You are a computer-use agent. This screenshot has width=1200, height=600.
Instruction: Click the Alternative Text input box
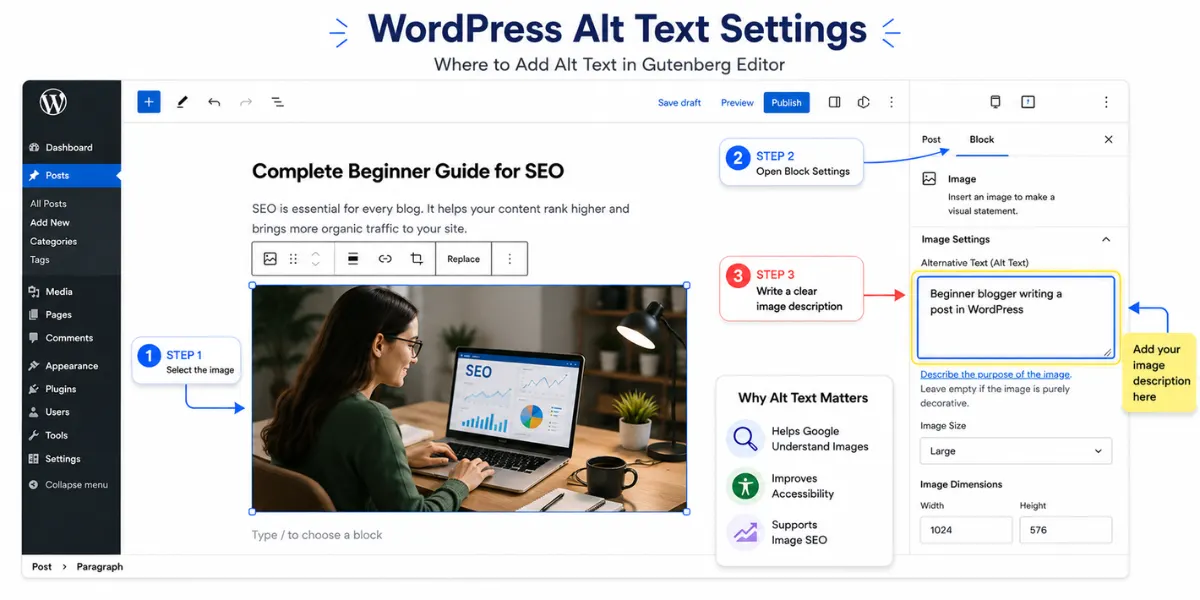click(1016, 317)
